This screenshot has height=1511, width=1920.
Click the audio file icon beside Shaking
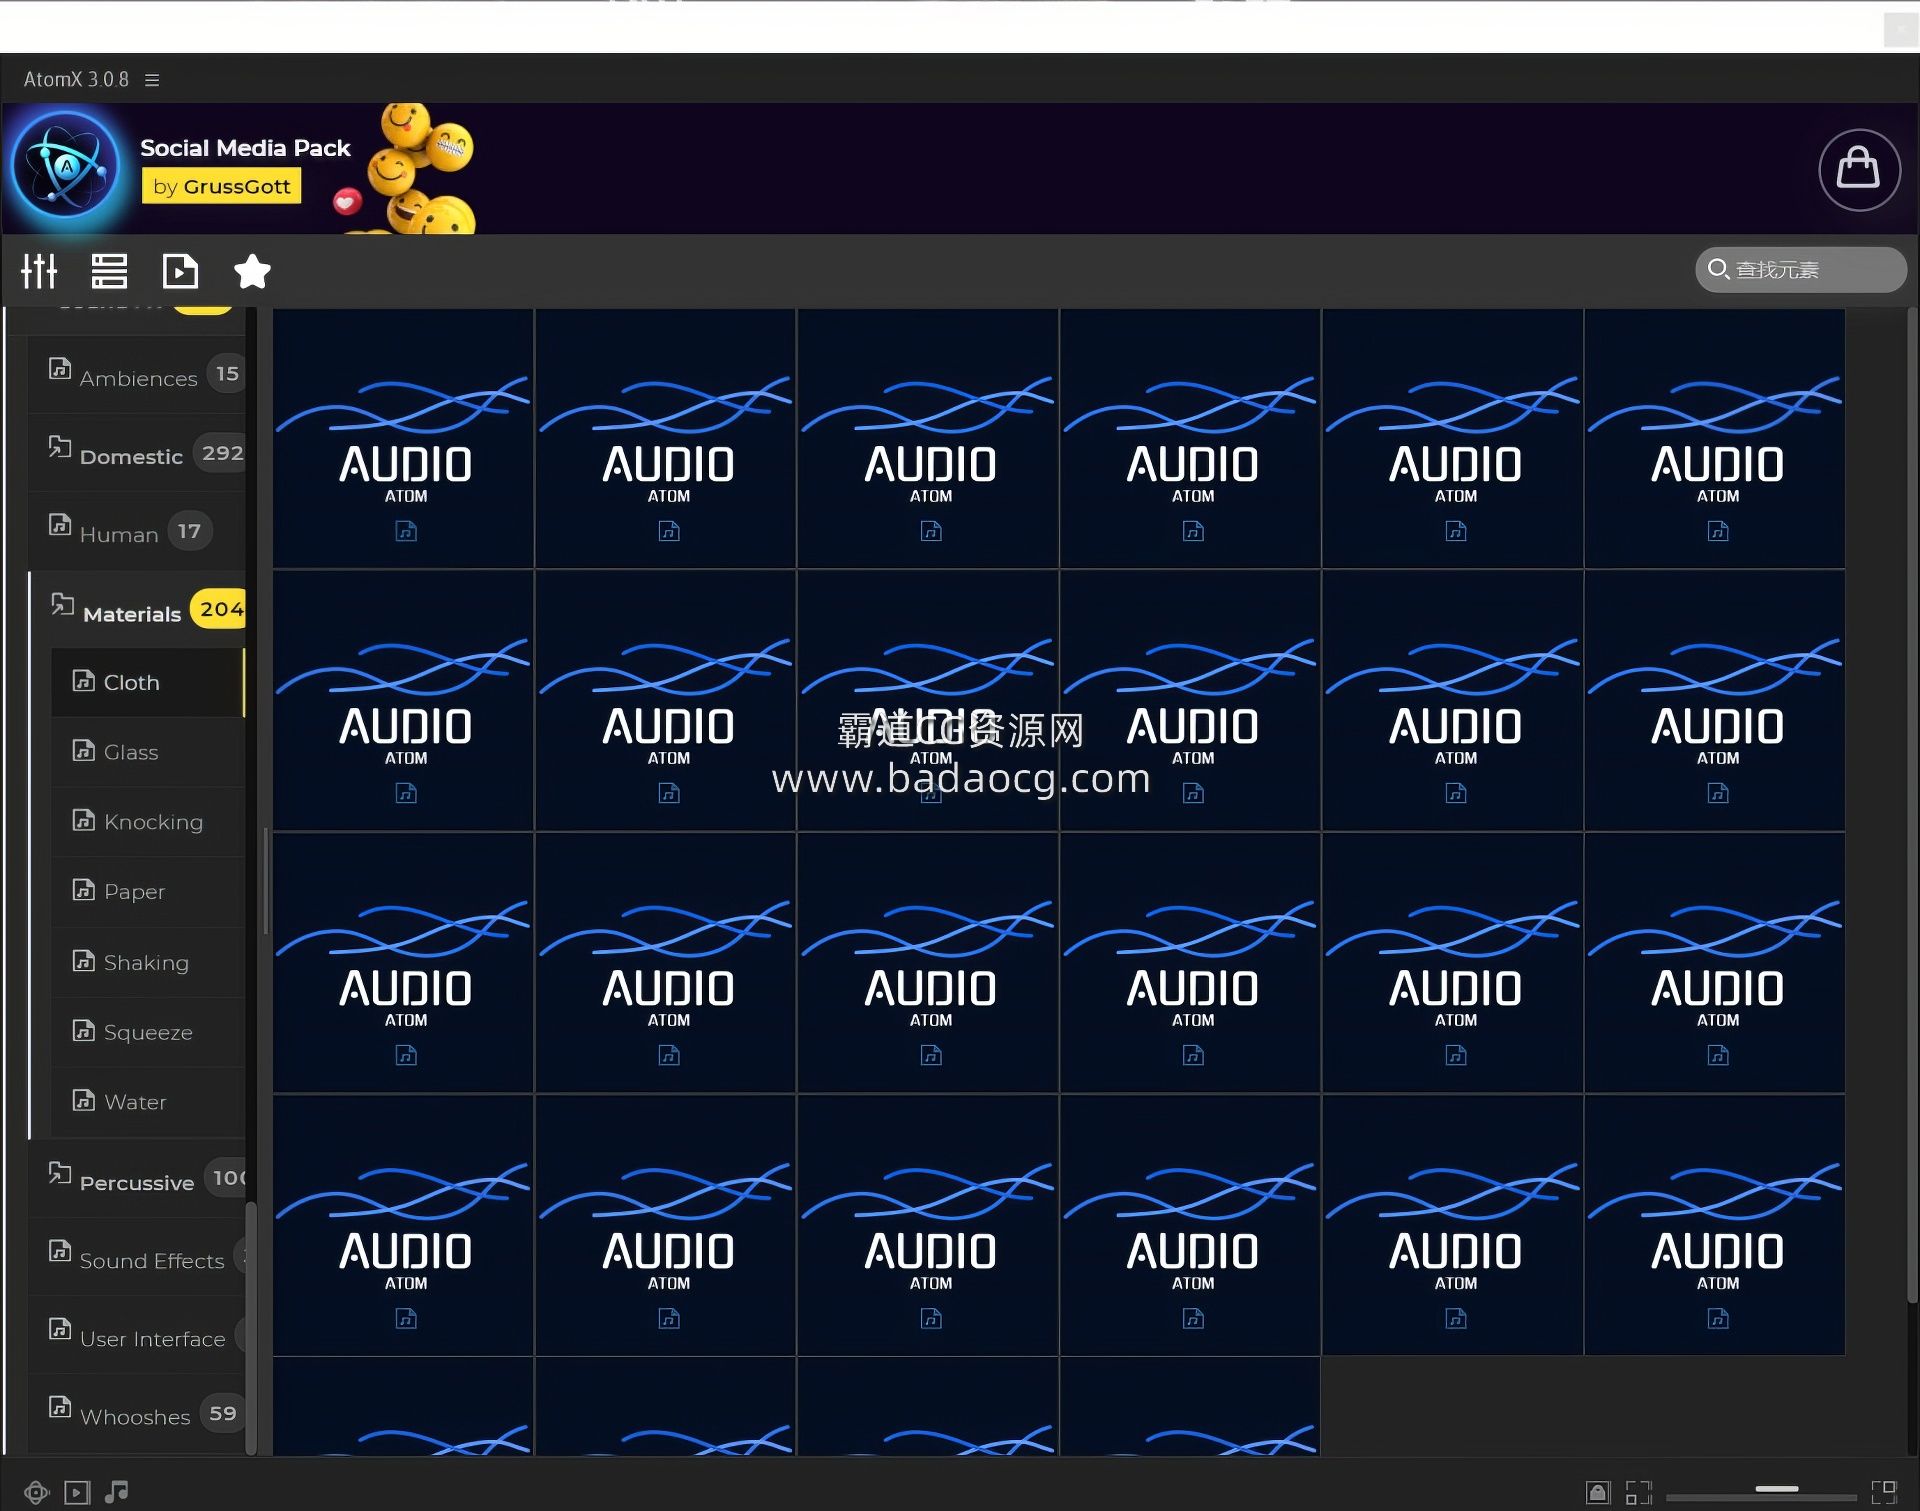(x=84, y=960)
